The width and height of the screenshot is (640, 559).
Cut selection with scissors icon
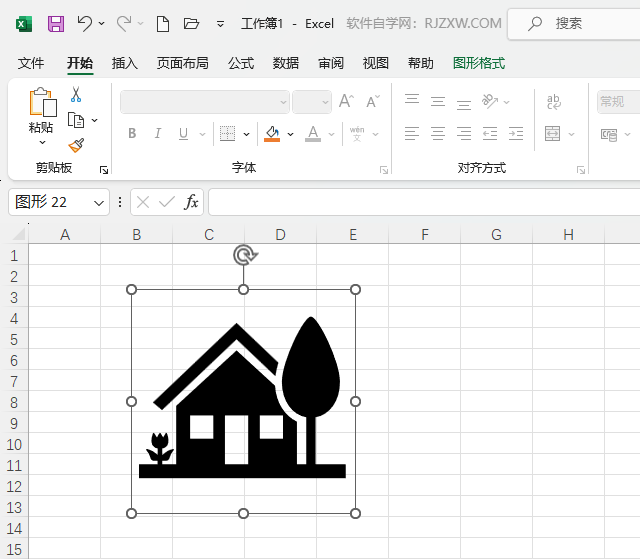click(76, 94)
